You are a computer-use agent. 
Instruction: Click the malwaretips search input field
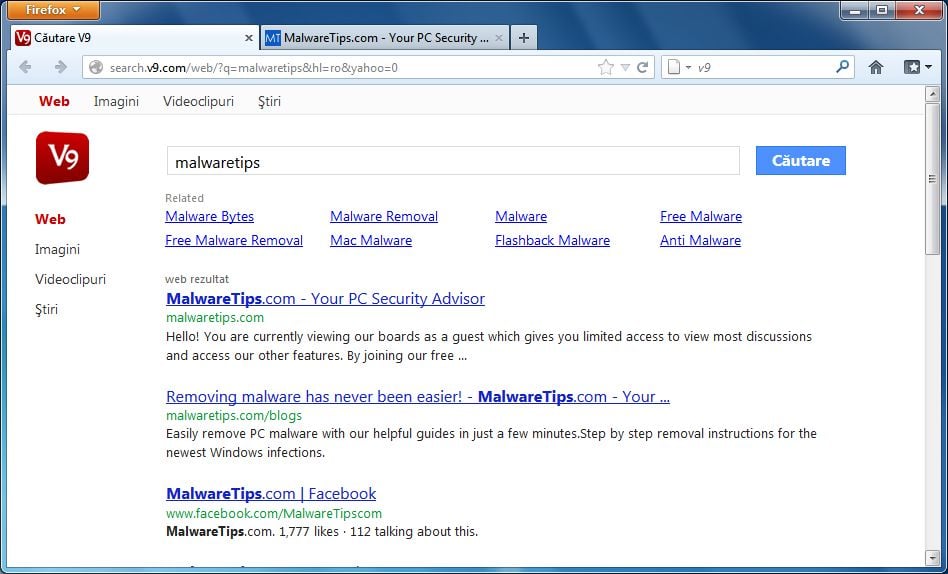coord(453,161)
